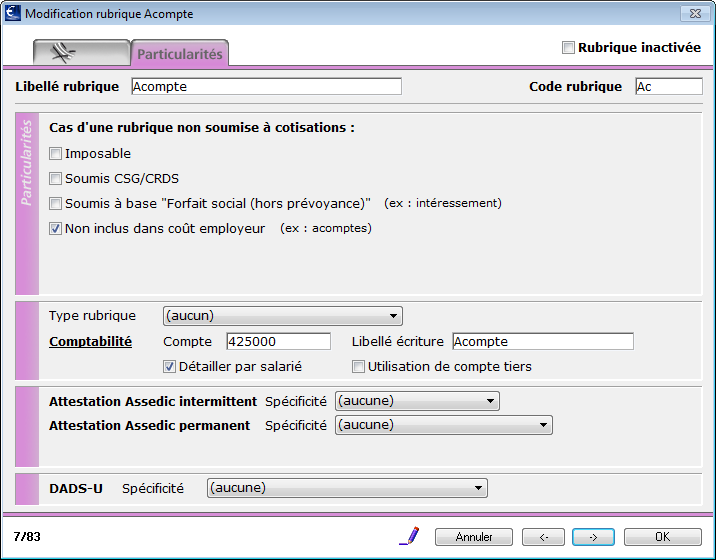Go to next record arrow button
This screenshot has height=560, width=716.
pos(593,537)
